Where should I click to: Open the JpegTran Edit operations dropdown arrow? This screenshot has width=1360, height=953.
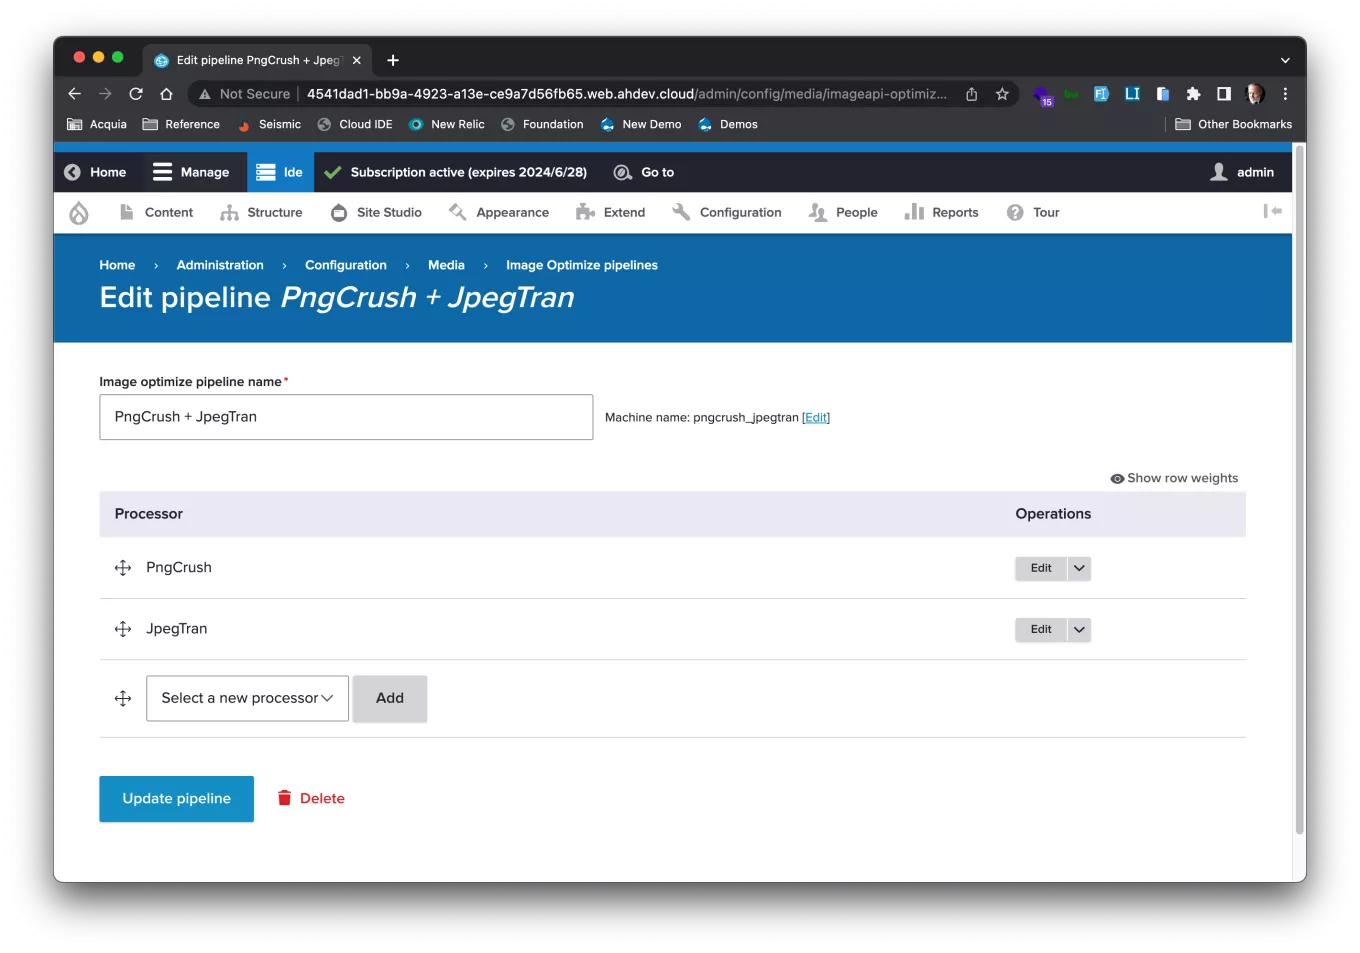pos(1078,629)
